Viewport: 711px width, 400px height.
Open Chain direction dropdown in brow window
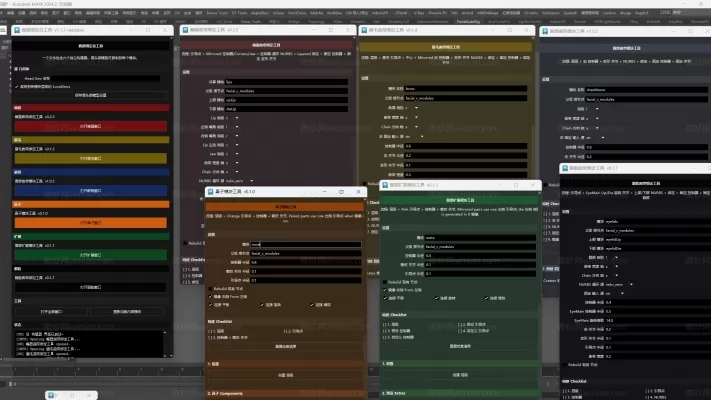411,127
